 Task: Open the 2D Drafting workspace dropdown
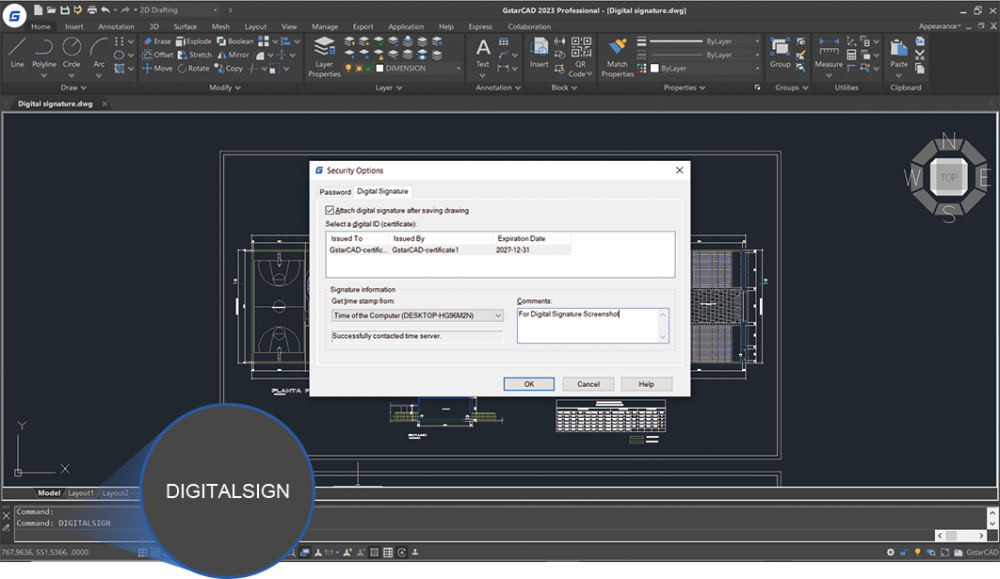(178, 10)
